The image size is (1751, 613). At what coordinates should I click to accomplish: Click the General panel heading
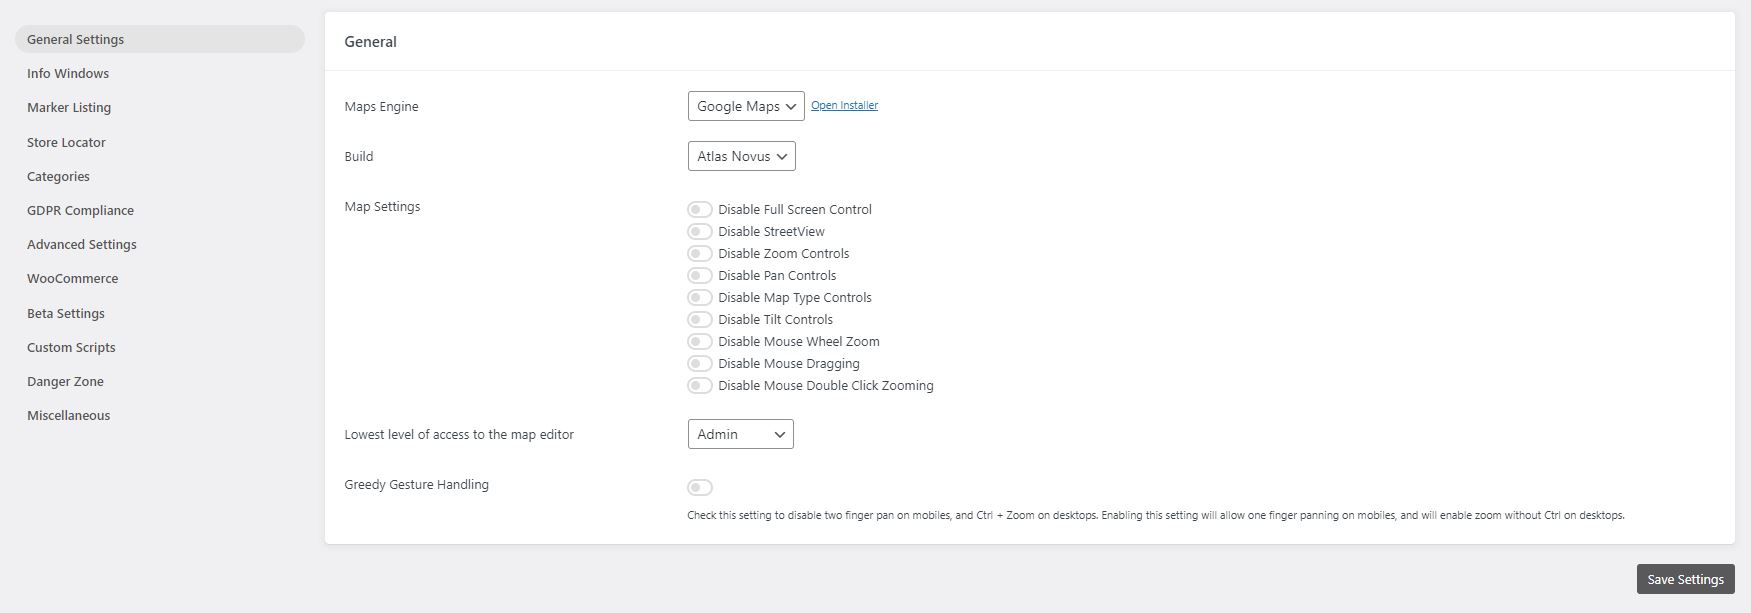pyautogui.click(x=371, y=41)
